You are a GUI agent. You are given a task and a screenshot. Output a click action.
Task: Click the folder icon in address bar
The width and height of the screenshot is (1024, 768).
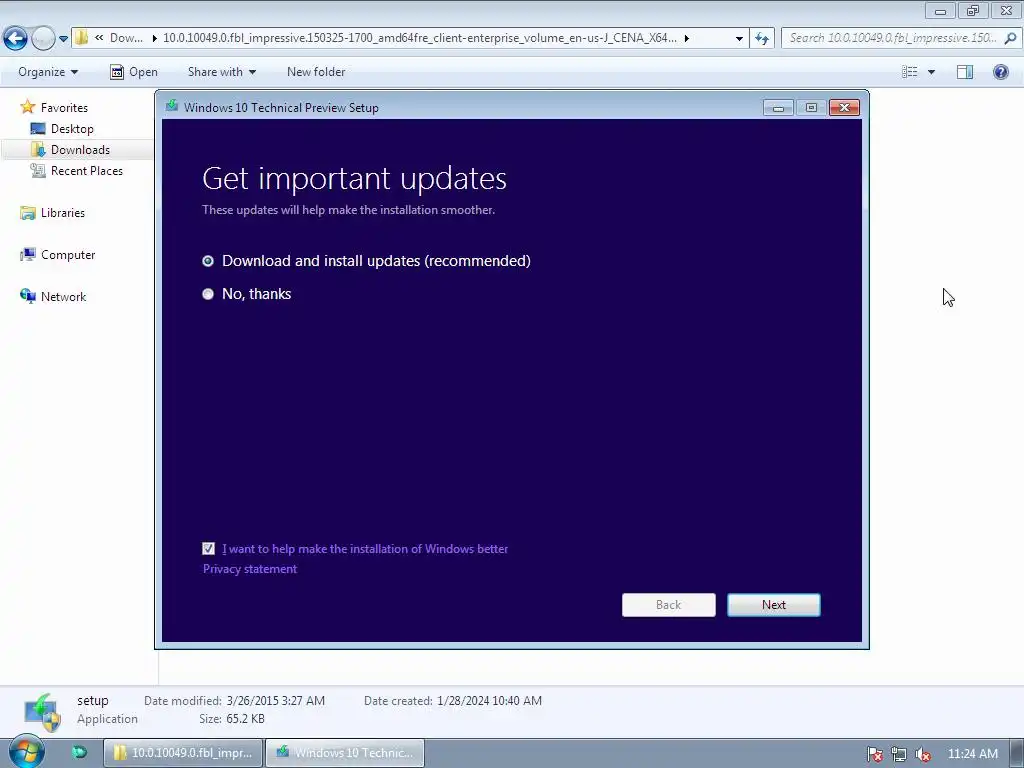pos(81,37)
